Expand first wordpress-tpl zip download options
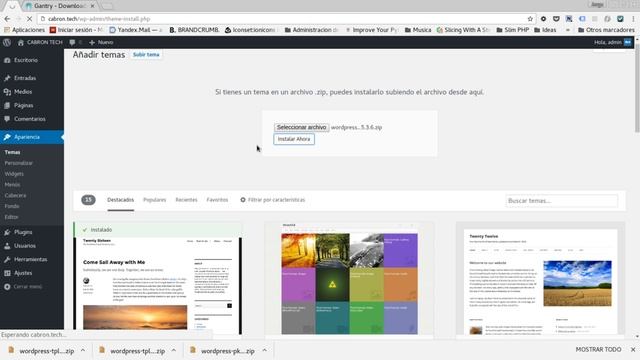 (83, 351)
